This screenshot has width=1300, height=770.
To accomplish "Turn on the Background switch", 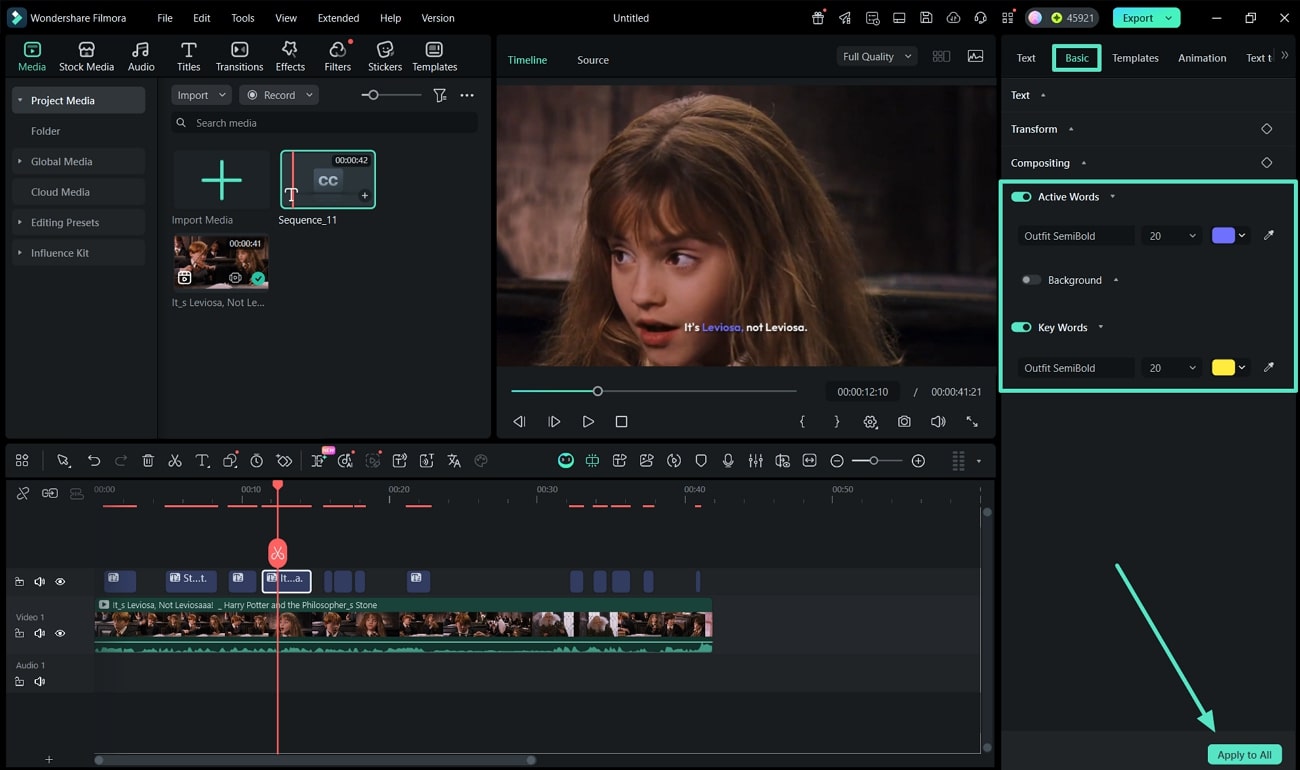I will pos(1031,280).
